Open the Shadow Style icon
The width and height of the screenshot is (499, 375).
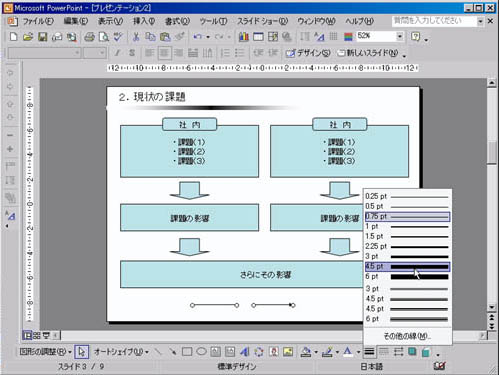pyautogui.click(x=412, y=351)
